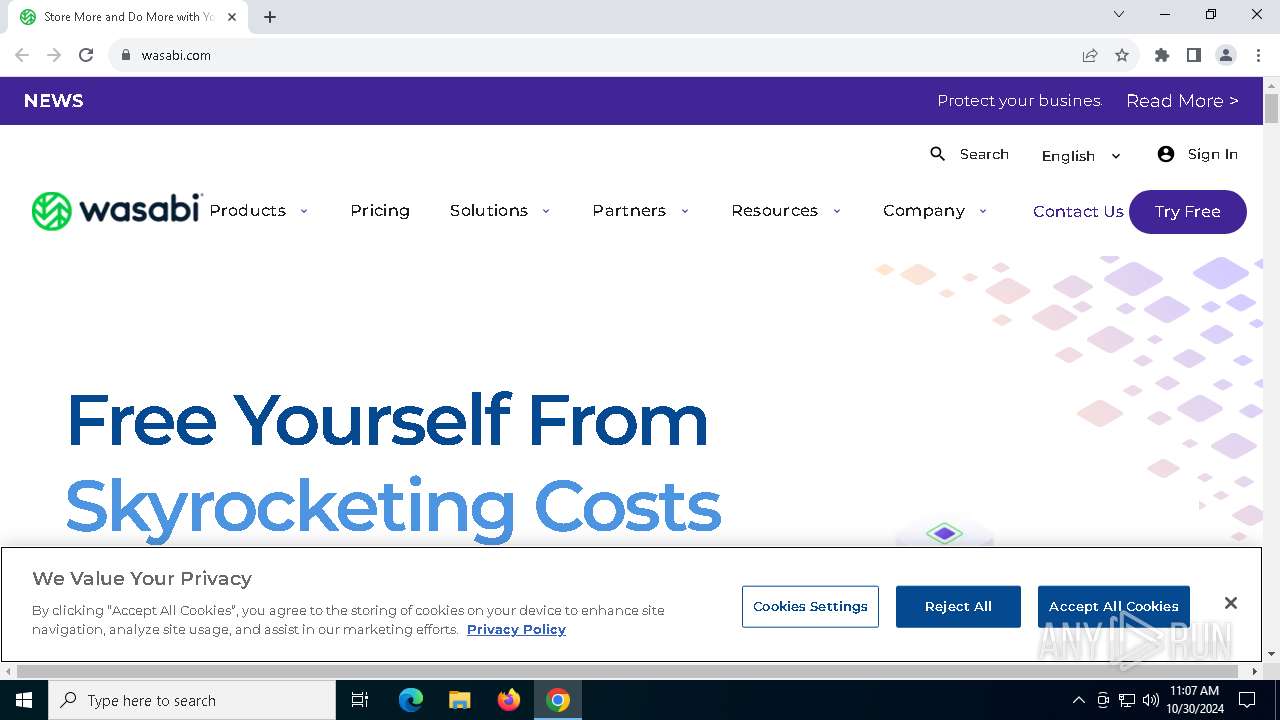Launch Microsoft Edge from the taskbar
Screen dimensions: 1280x720
[x=411, y=700]
